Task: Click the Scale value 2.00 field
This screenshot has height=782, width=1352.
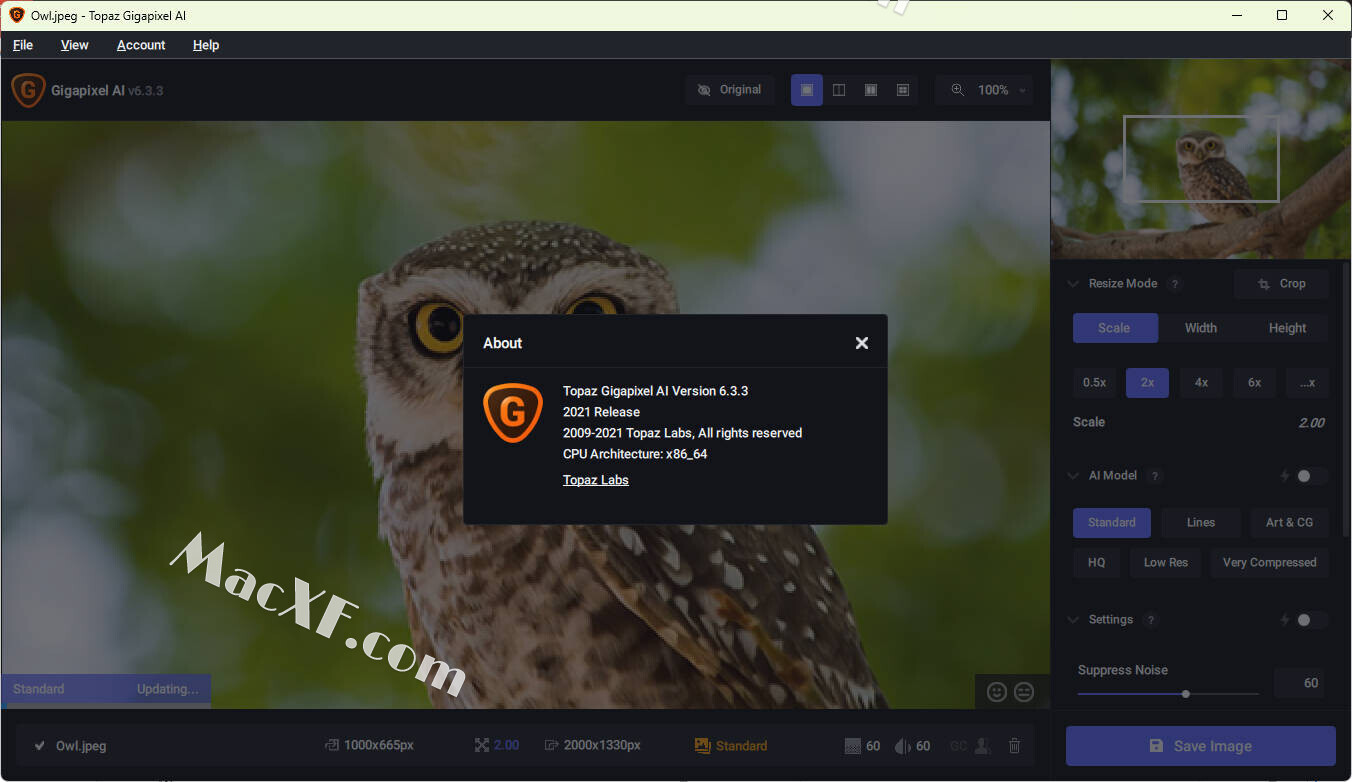Action: (x=1311, y=423)
